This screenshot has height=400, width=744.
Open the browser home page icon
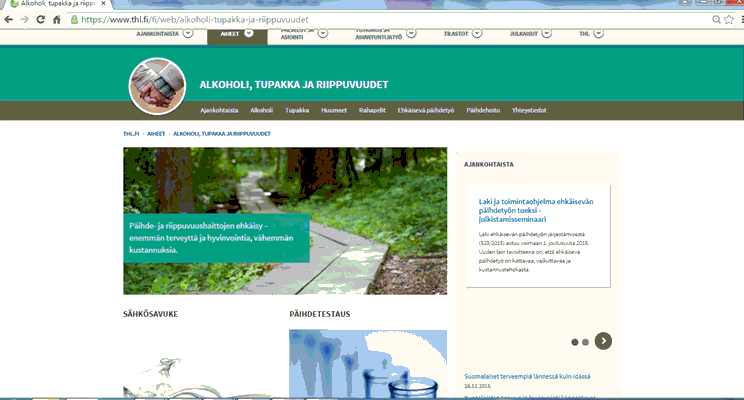click(x=57, y=19)
